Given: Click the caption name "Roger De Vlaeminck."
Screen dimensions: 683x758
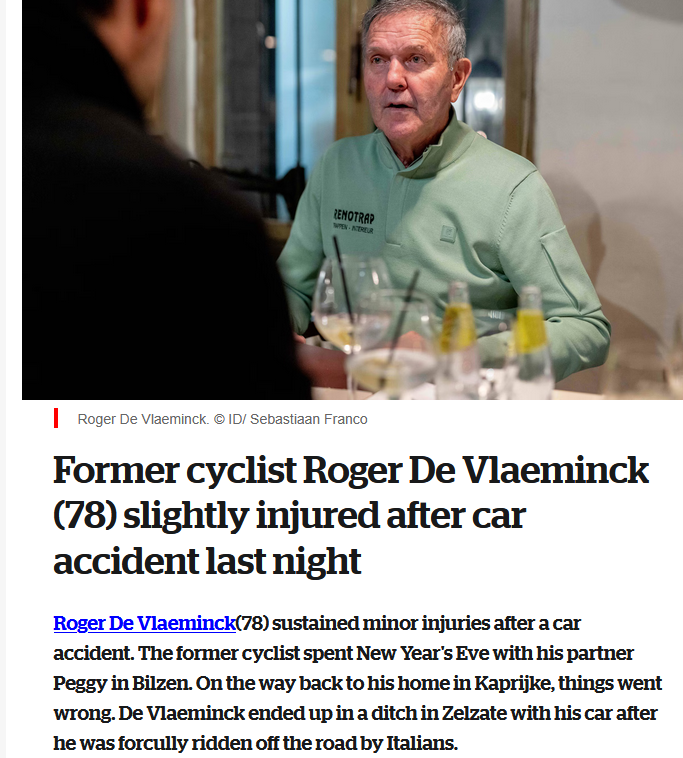Looking at the screenshot, I should [143, 419].
